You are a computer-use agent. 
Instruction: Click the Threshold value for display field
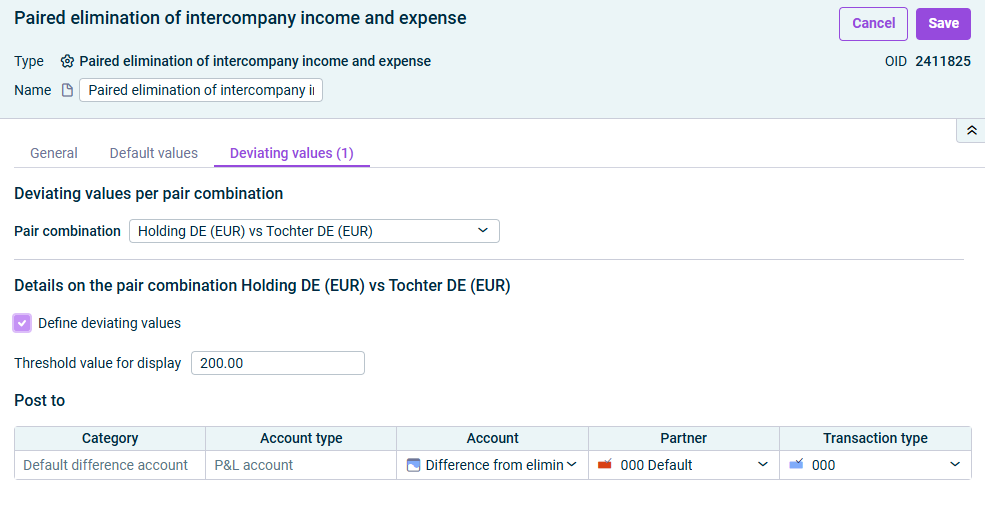(x=278, y=363)
